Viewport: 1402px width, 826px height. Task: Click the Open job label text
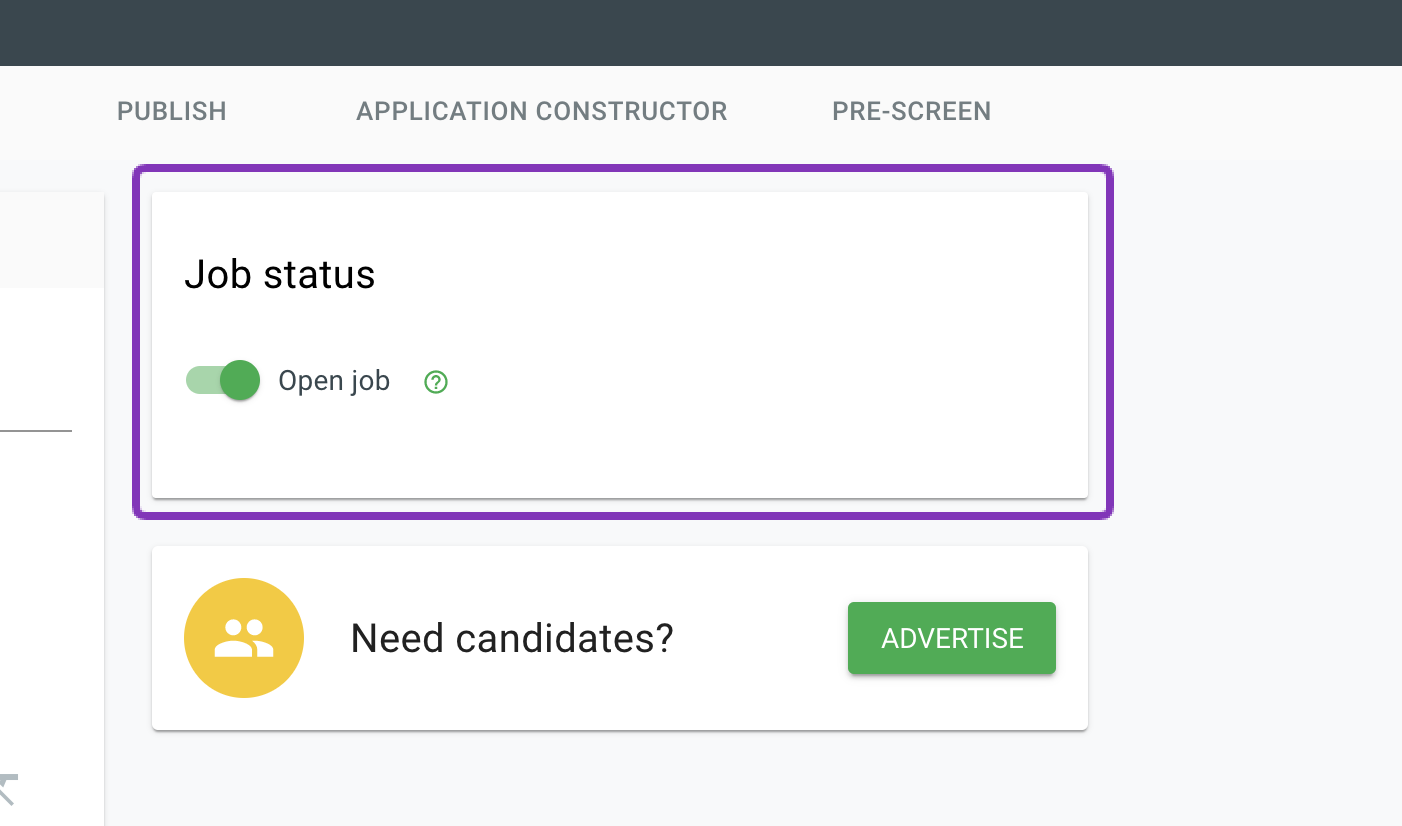pos(334,381)
